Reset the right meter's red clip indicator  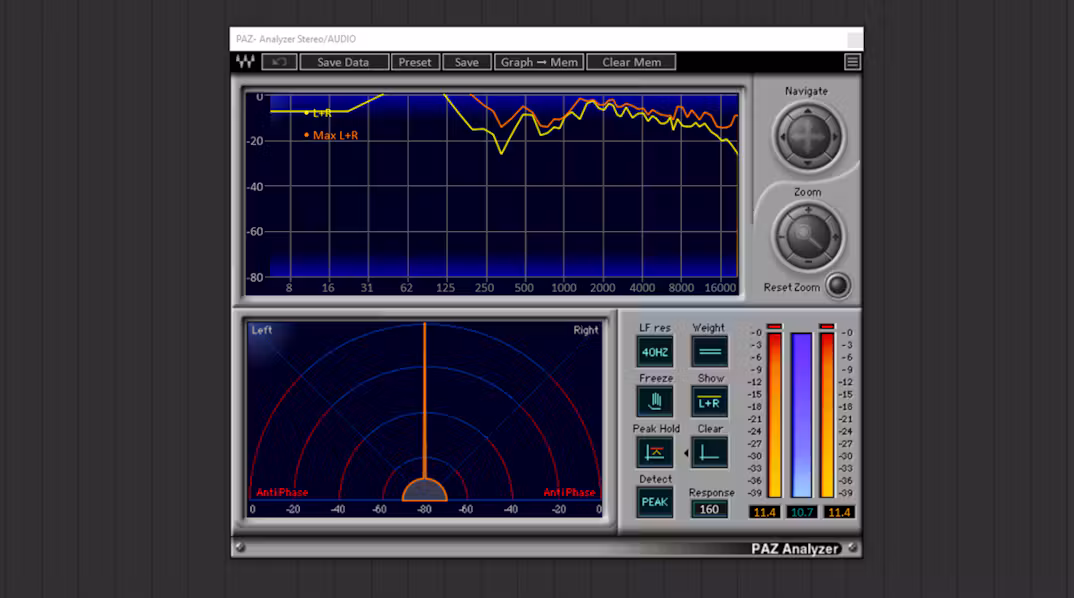[827, 327]
